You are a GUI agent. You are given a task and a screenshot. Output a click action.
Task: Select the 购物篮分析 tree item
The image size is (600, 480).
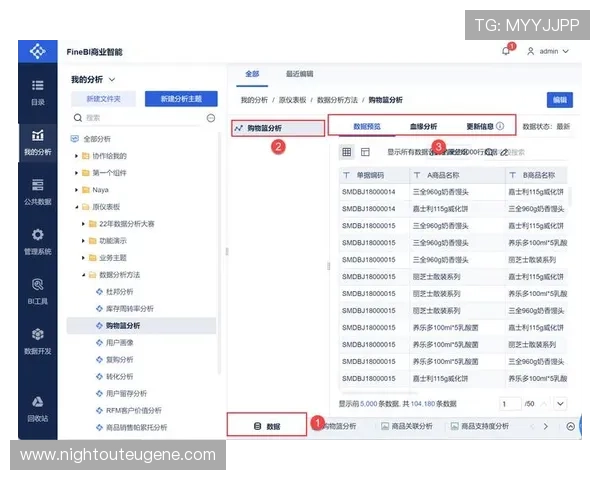[x=141, y=326]
